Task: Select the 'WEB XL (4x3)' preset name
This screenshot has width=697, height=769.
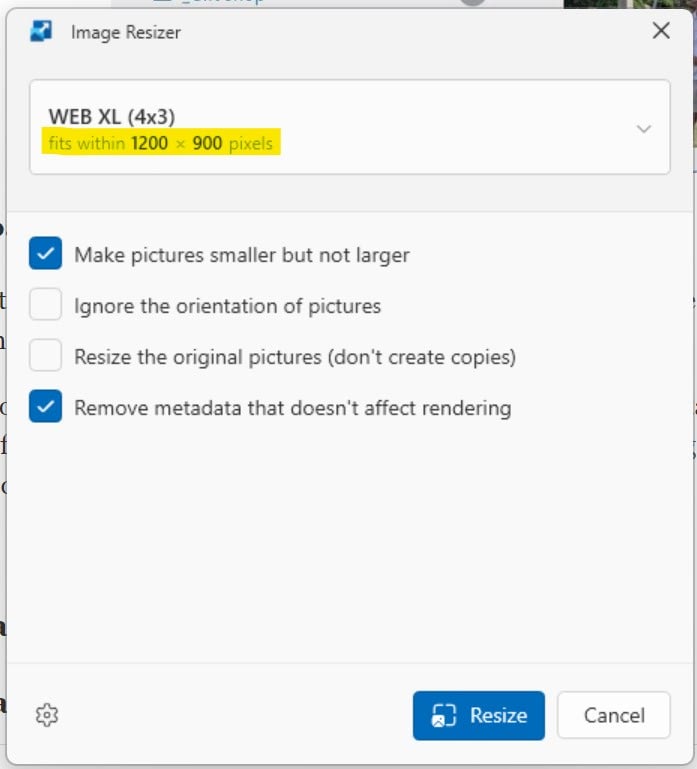Action: [x=112, y=117]
